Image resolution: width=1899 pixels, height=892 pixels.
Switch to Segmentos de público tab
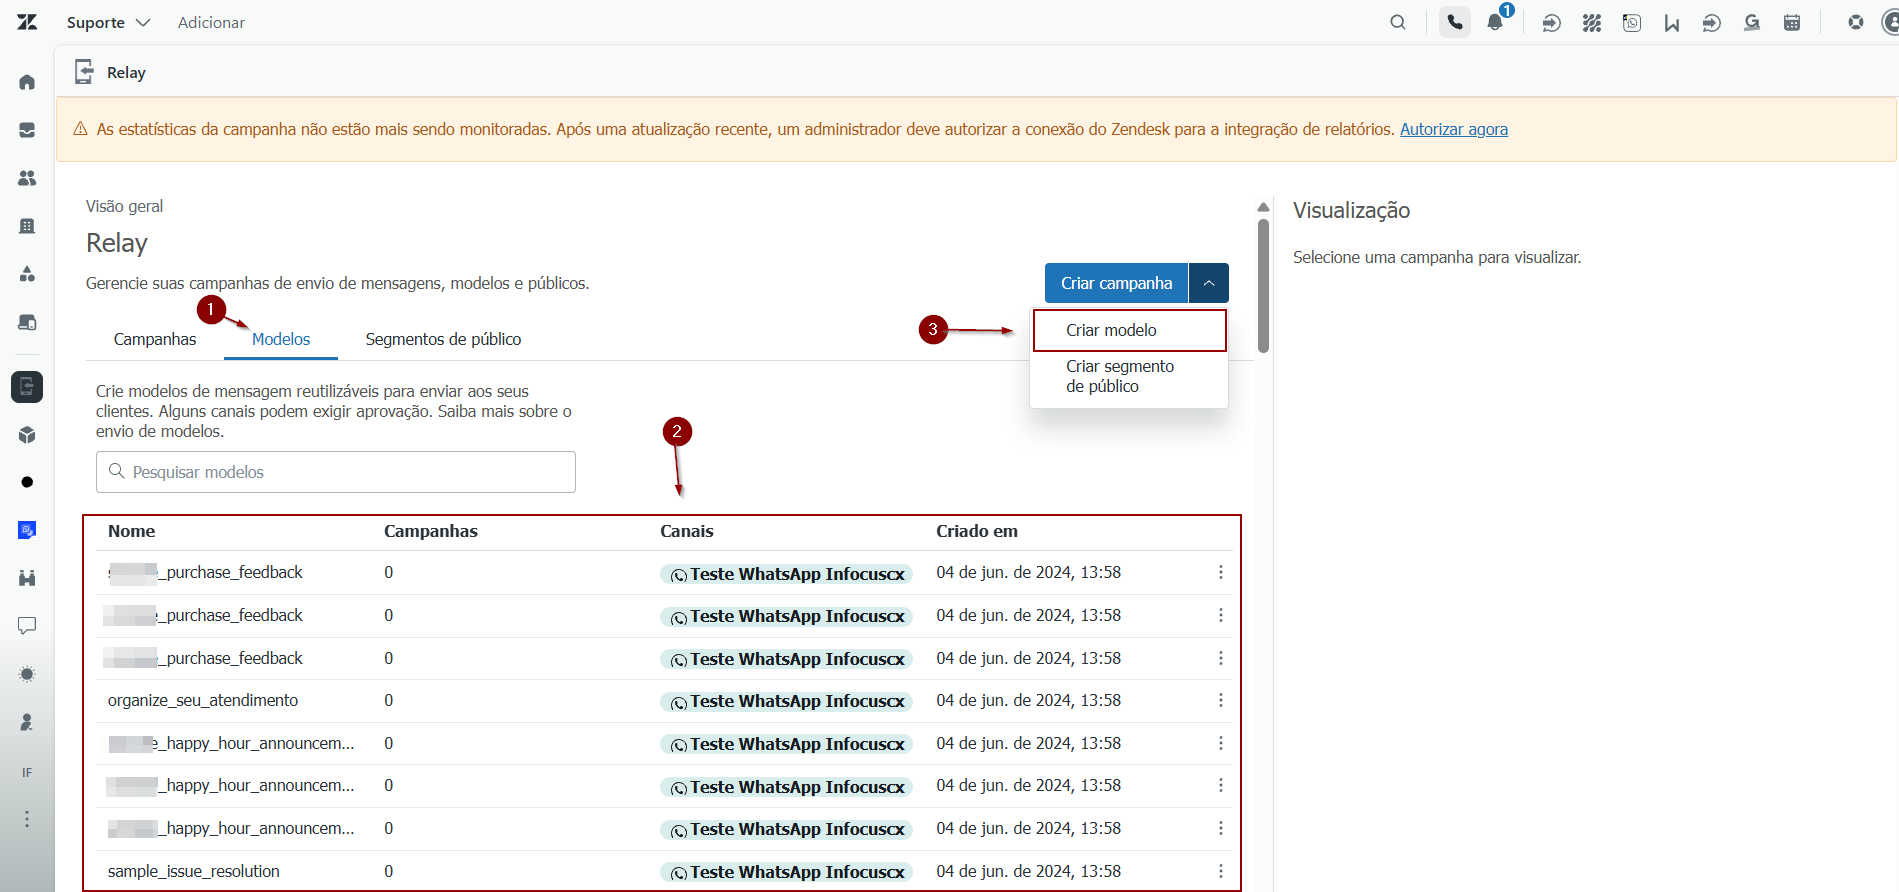click(x=443, y=339)
